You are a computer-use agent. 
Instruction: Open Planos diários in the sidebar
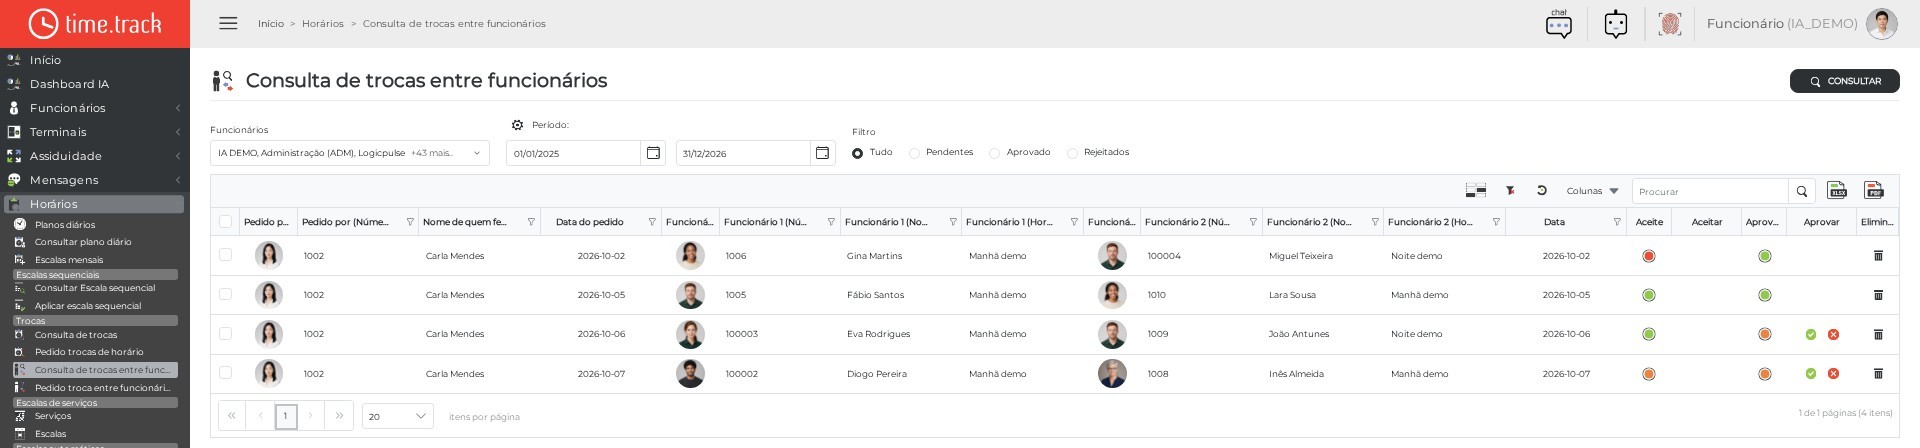point(65,225)
